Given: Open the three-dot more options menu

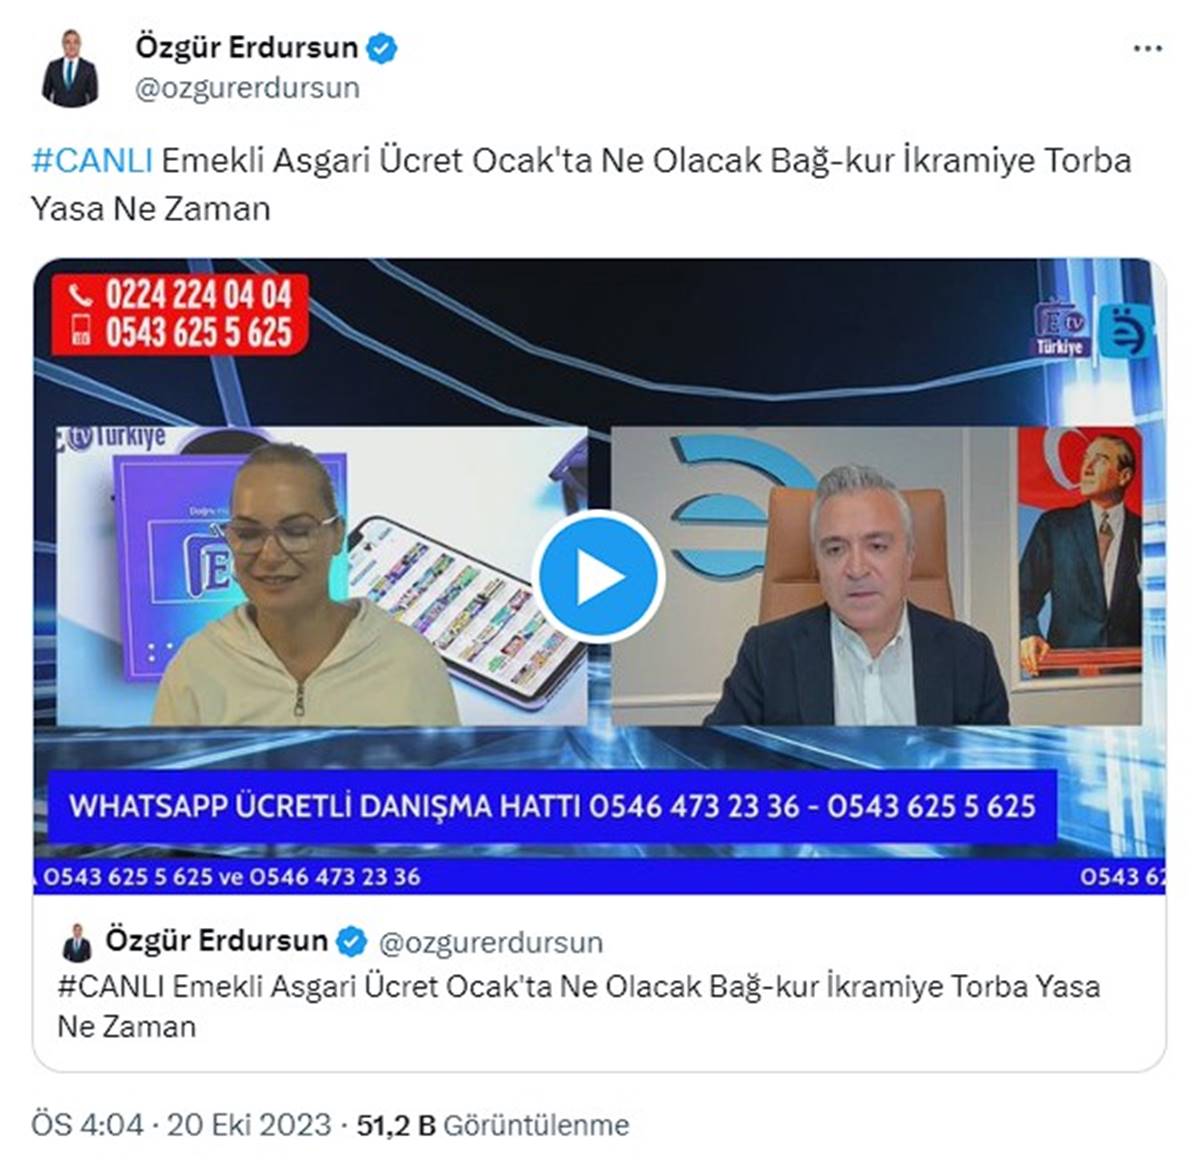Looking at the screenshot, I should click(x=1147, y=49).
